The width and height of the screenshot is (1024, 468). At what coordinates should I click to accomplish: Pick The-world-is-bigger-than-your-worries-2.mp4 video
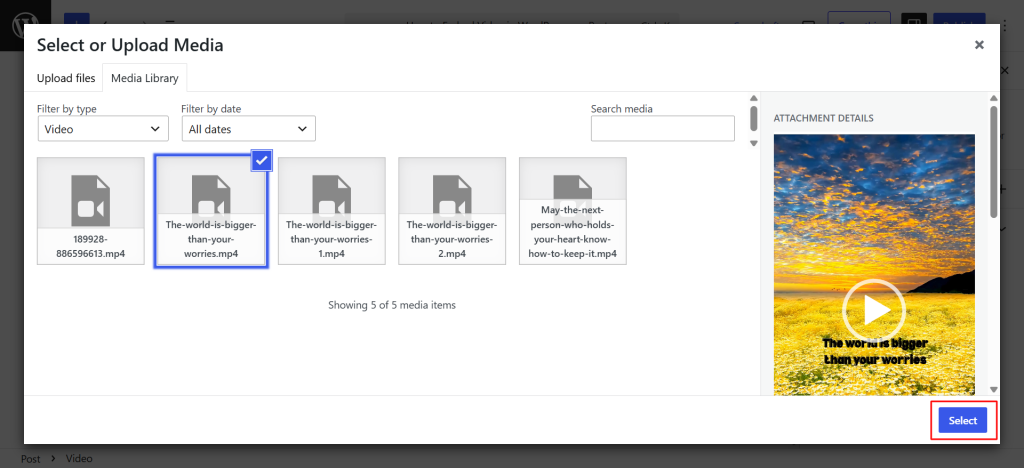coord(452,211)
